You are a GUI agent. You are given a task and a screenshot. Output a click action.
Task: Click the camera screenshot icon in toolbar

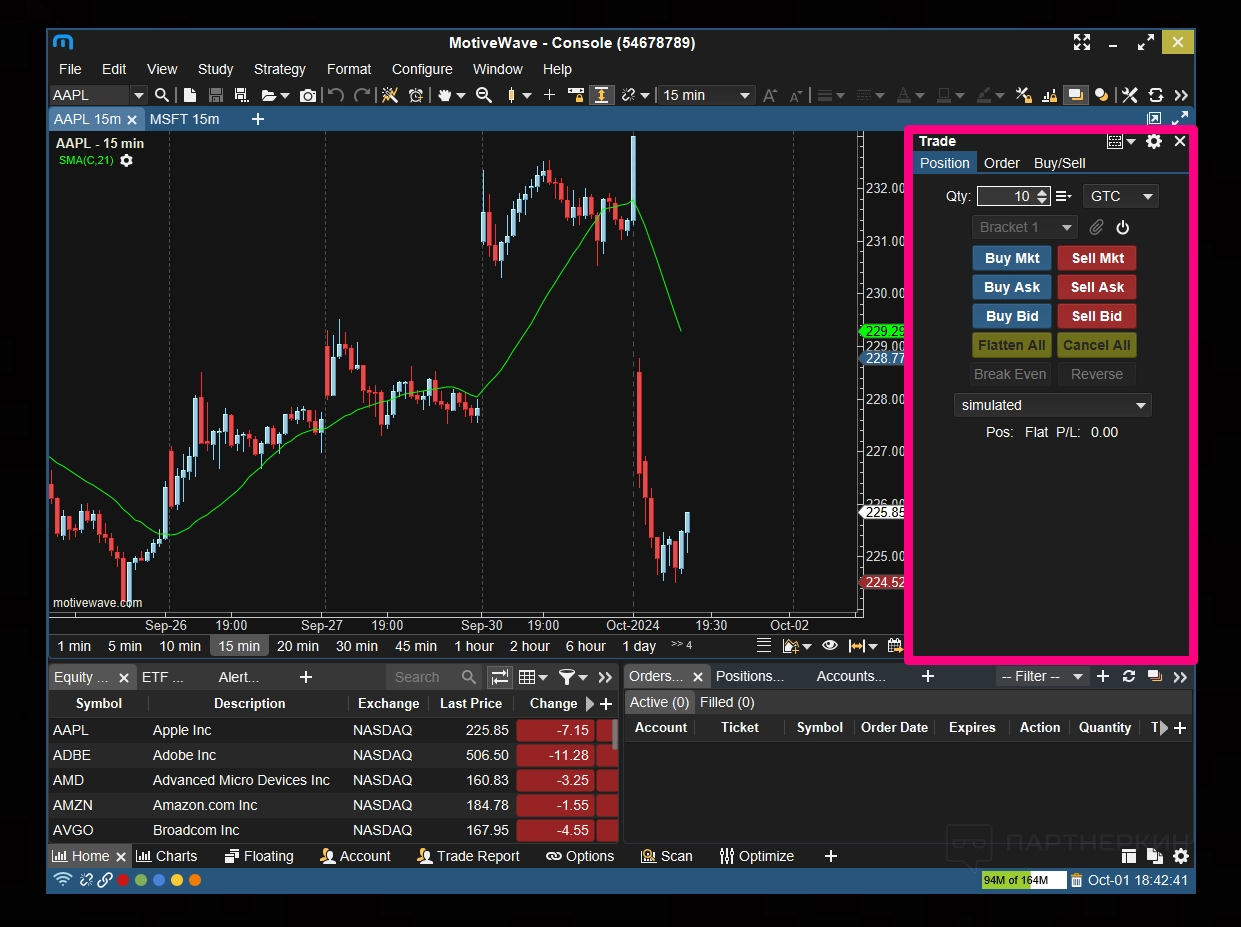[308, 95]
